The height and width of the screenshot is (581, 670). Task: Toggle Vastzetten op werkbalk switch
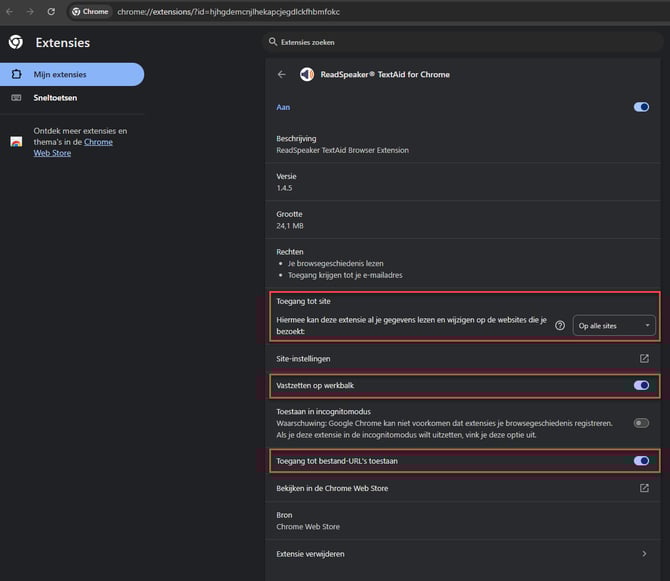(641, 385)
